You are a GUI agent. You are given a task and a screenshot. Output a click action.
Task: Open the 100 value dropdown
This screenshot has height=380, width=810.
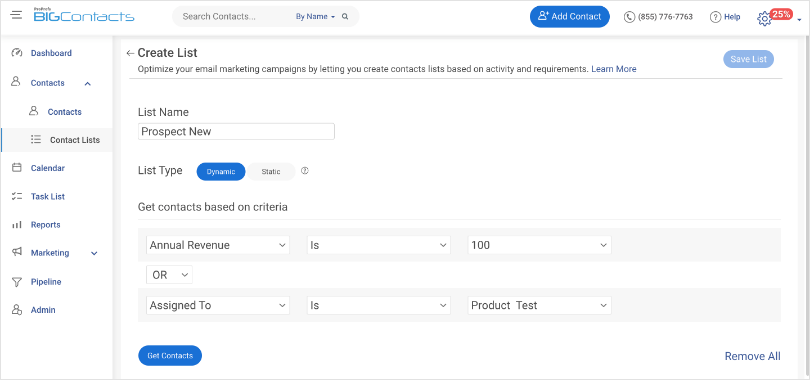point(540,245)
